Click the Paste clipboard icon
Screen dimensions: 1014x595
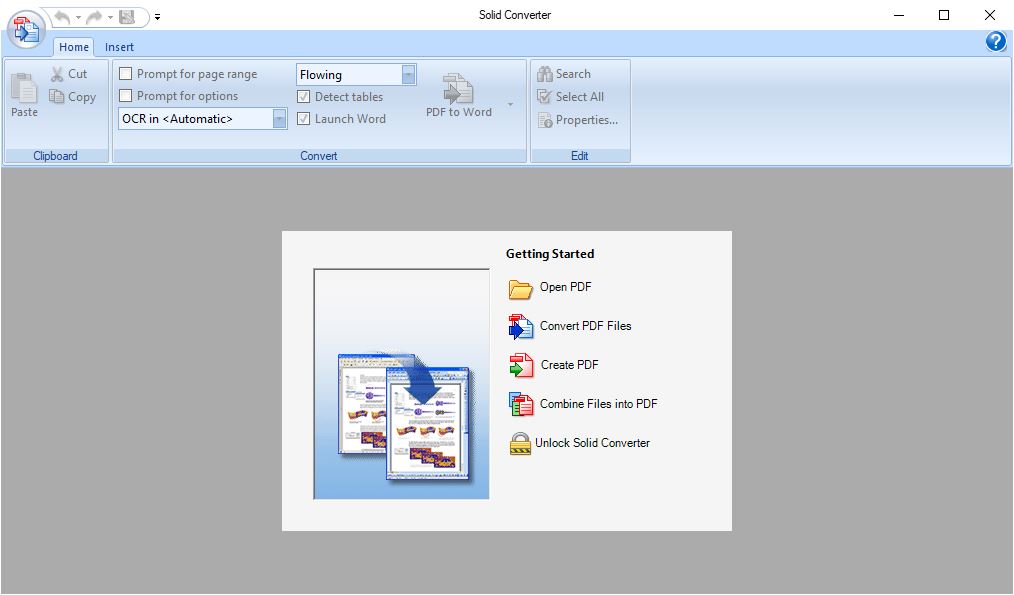24,88
